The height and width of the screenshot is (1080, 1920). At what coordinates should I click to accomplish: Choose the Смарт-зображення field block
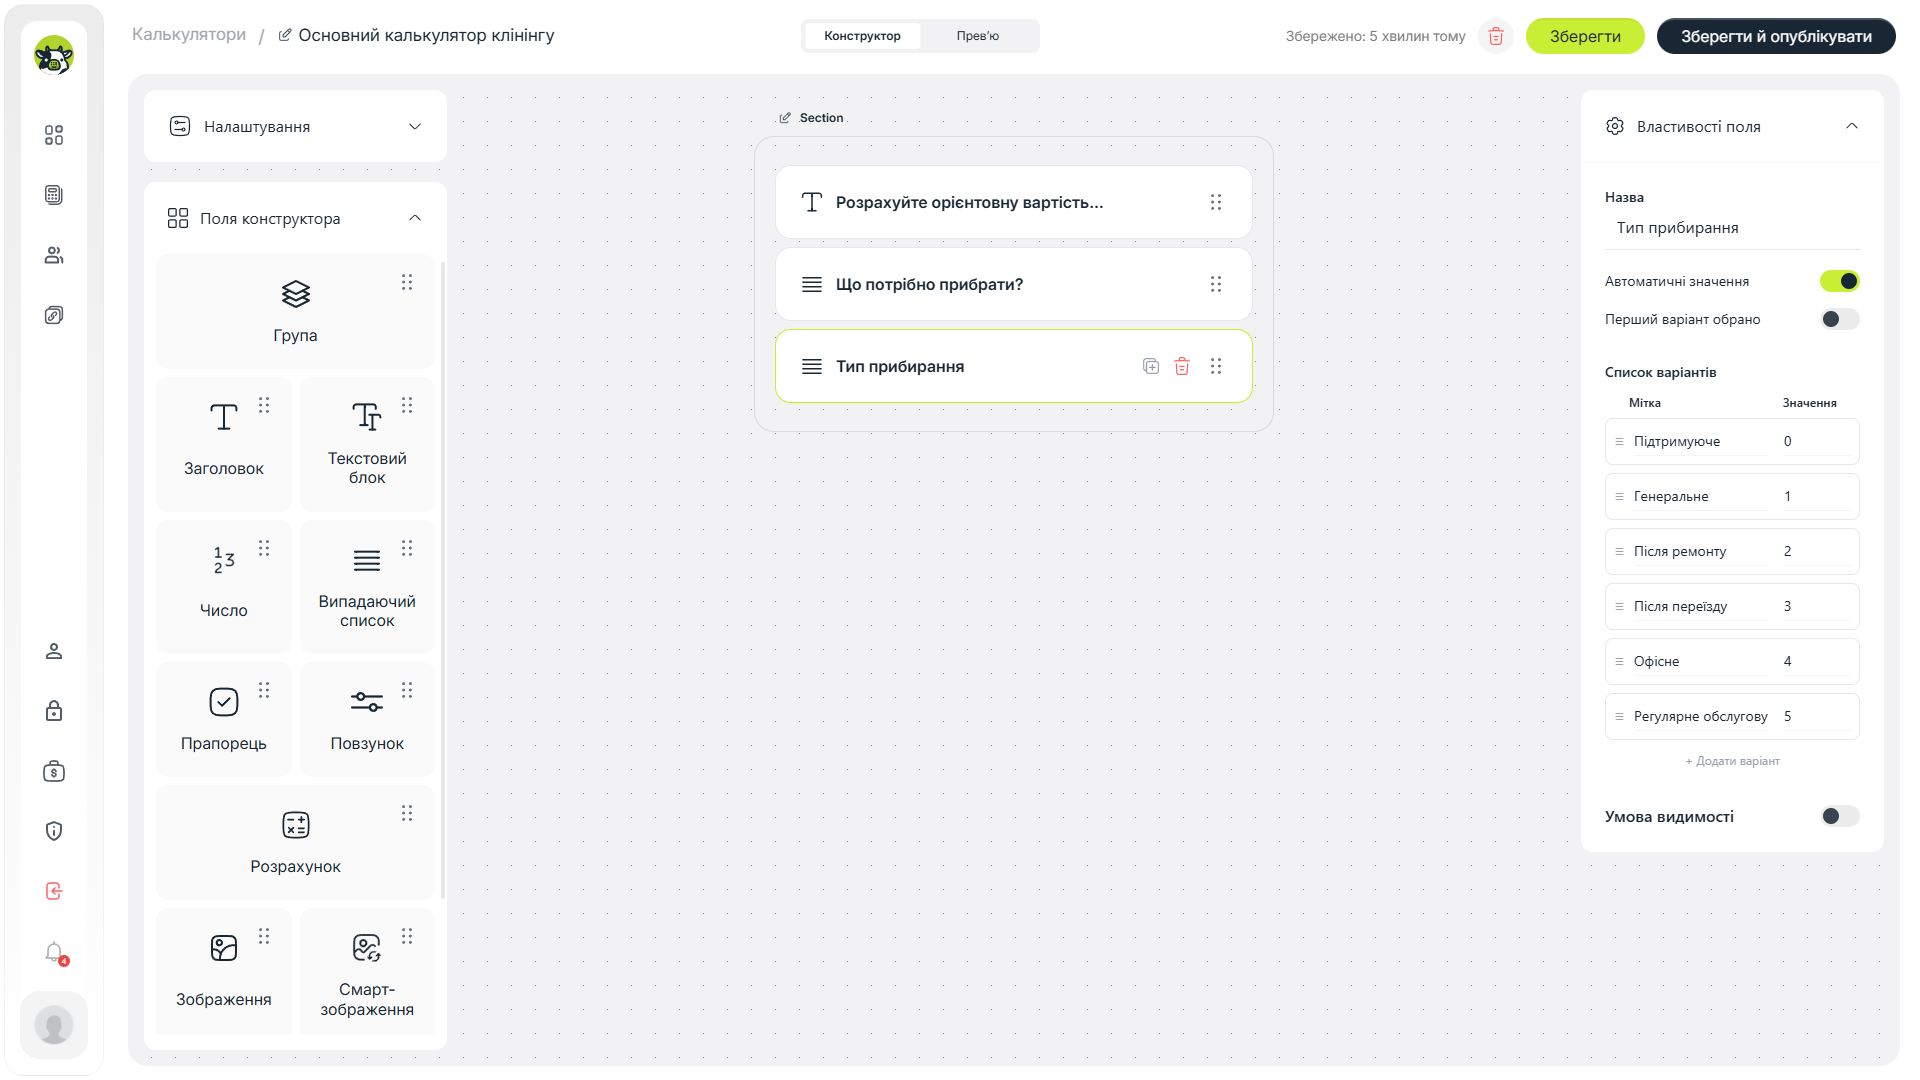(x=367, y=970)
